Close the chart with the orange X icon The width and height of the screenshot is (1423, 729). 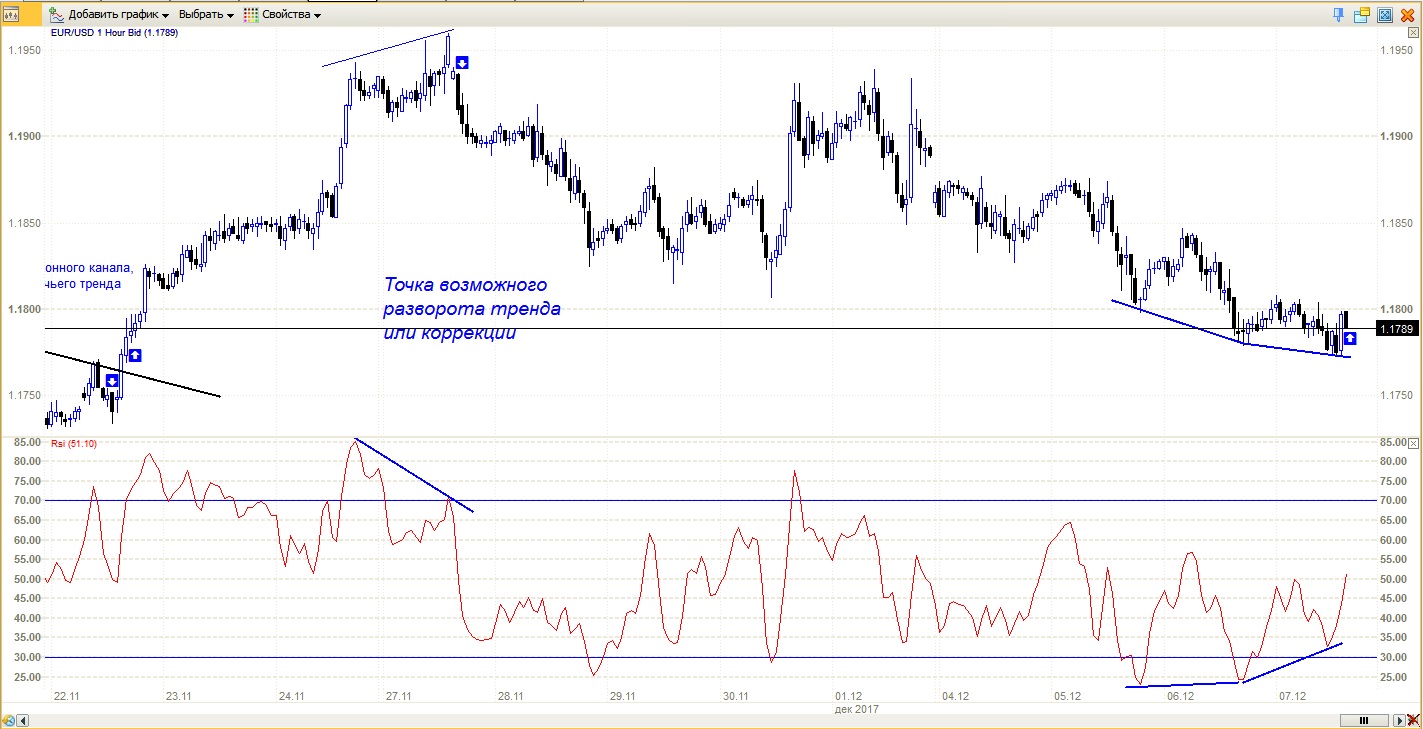coord(1408,15)
